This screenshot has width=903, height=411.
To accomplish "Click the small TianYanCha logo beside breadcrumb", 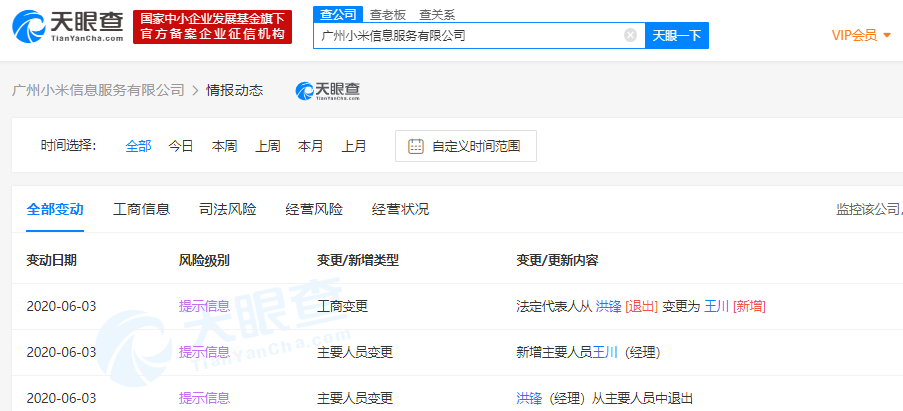I will coord(328,90).
